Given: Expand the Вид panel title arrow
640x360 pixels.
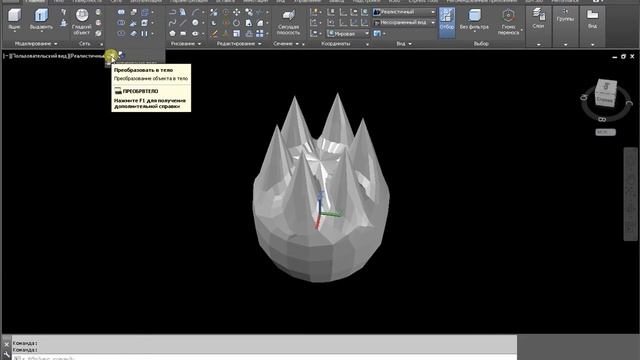Looking at the screenshot, I should point(410,44).
